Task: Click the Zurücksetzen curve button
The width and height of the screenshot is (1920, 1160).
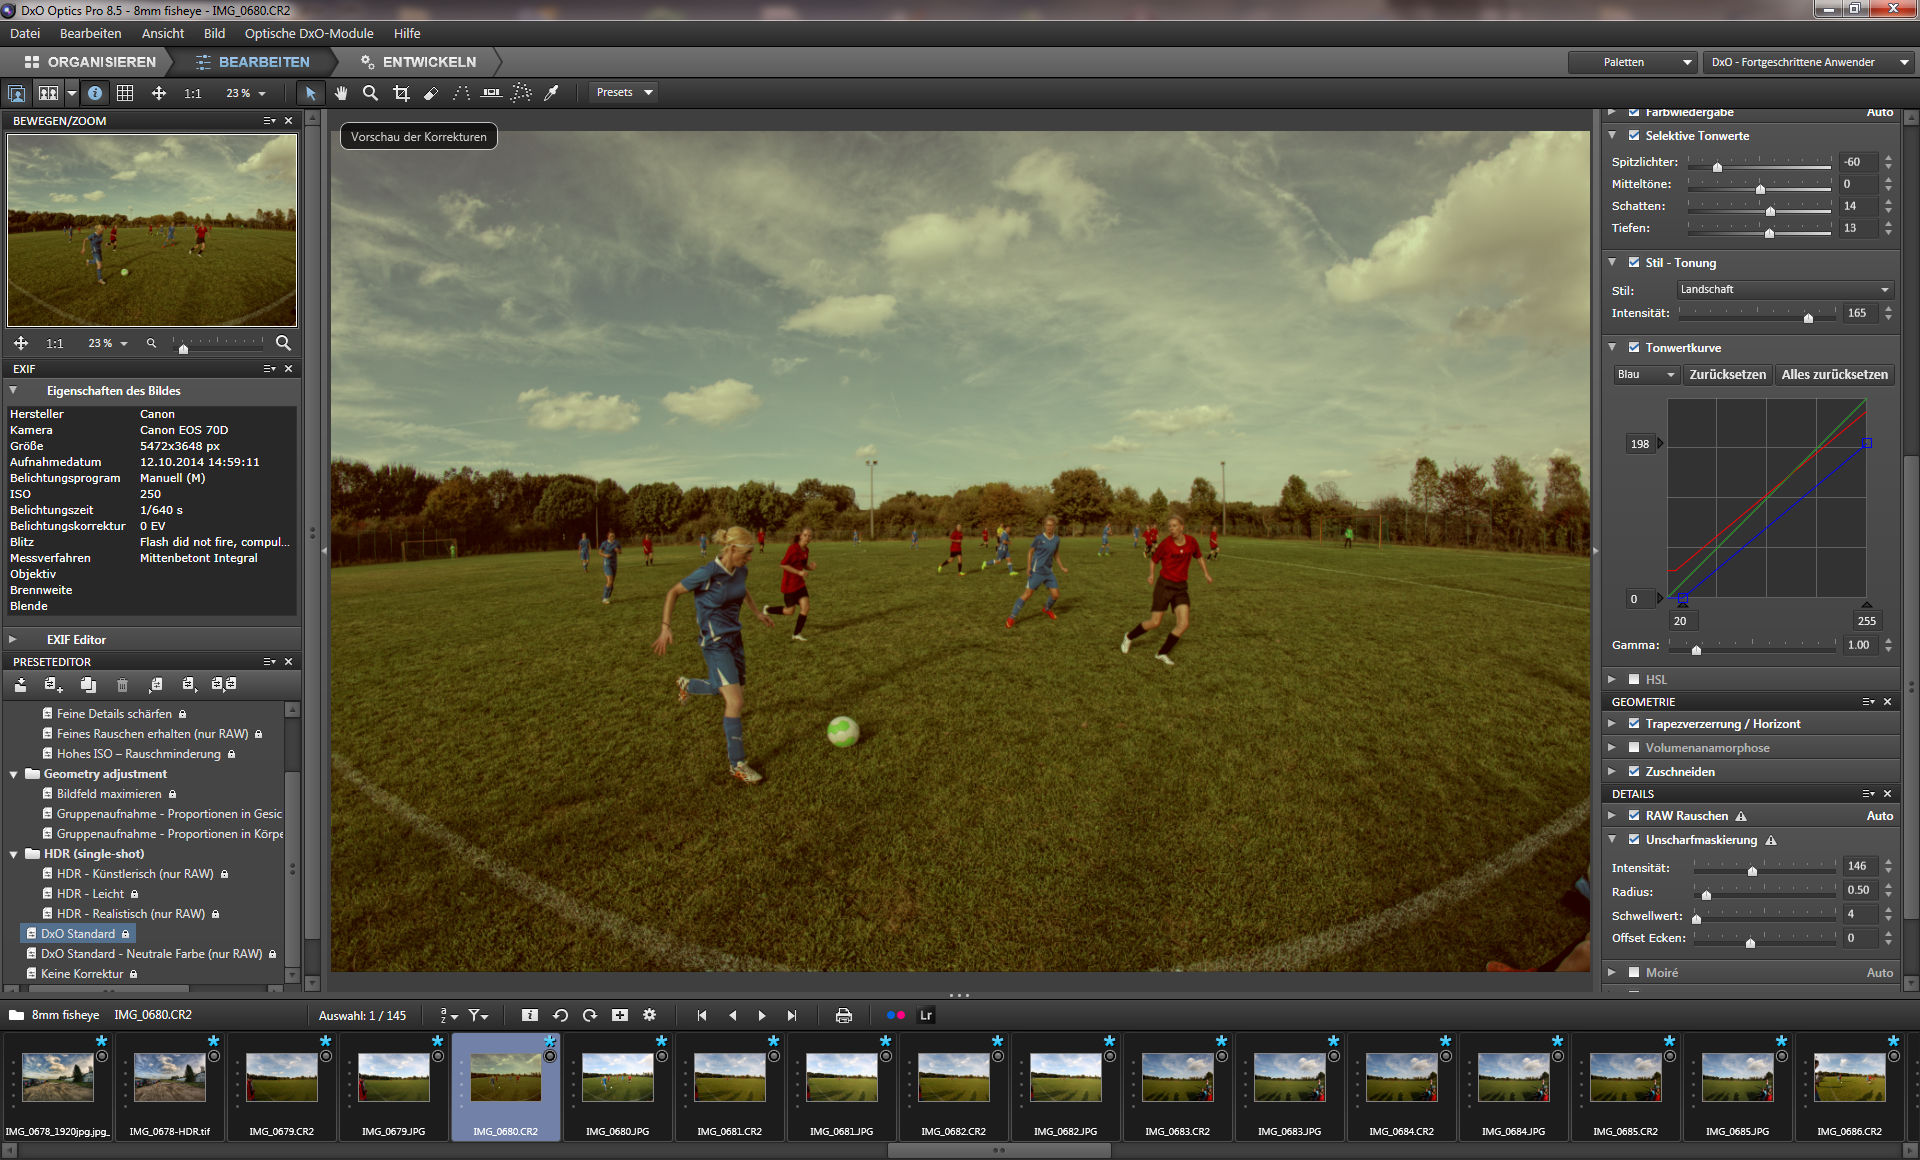Action: pos(1727,375)
